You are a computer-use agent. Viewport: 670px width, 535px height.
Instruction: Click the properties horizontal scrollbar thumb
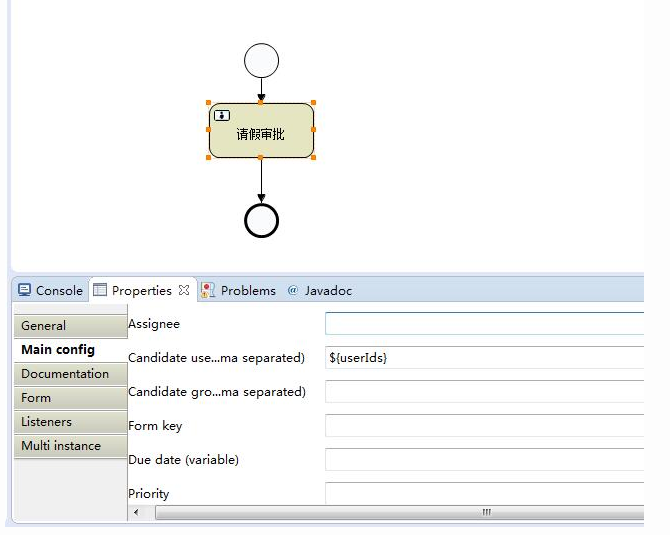pyautogui.click(x=399, y=512)
